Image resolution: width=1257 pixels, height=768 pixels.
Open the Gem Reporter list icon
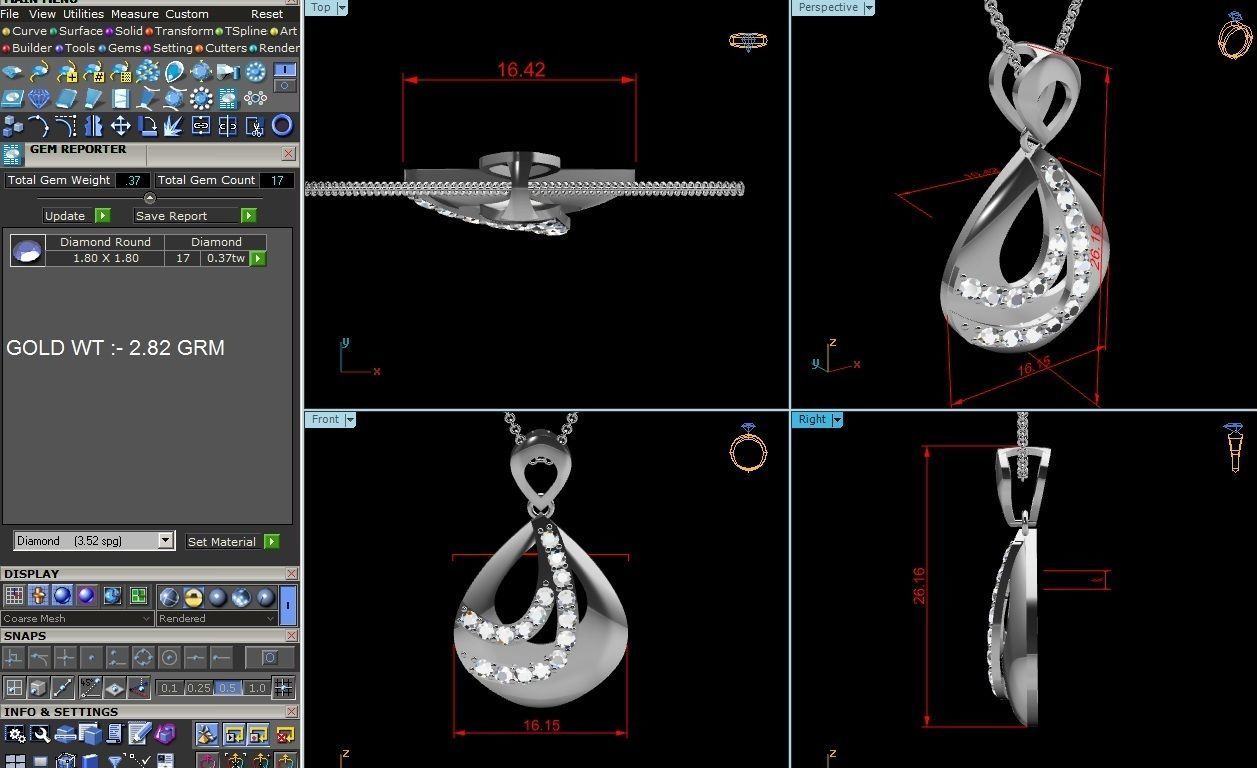(x=228, y=98)
